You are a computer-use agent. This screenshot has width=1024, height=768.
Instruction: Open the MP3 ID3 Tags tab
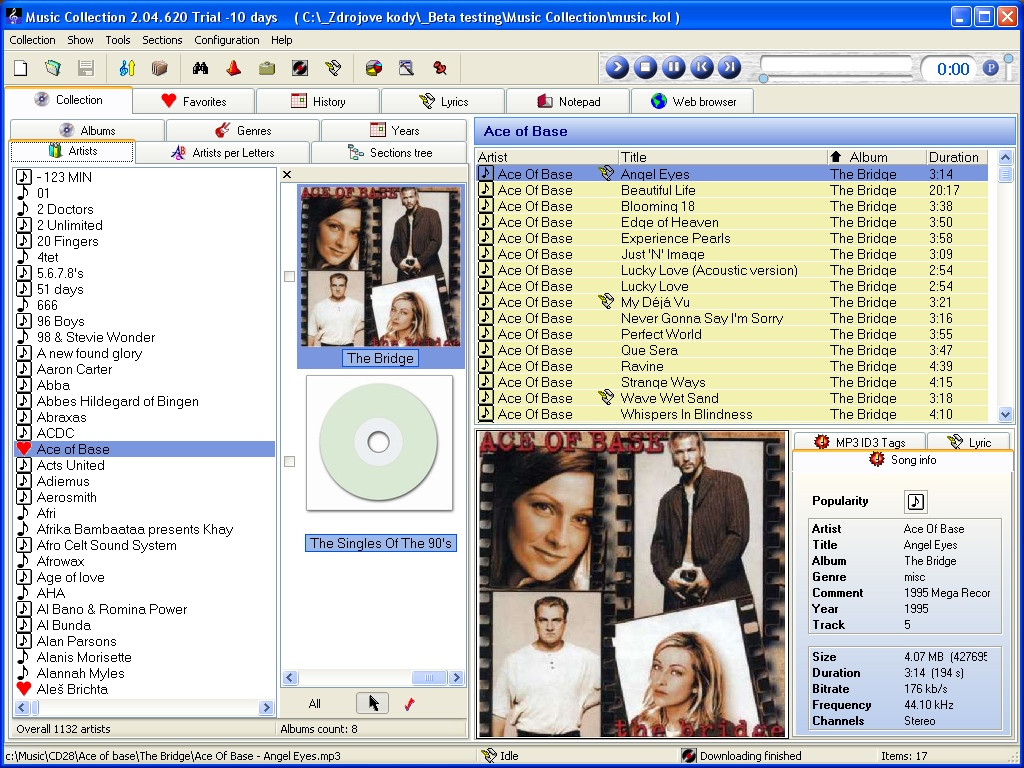pyautogui.click(x=859, y=442)
